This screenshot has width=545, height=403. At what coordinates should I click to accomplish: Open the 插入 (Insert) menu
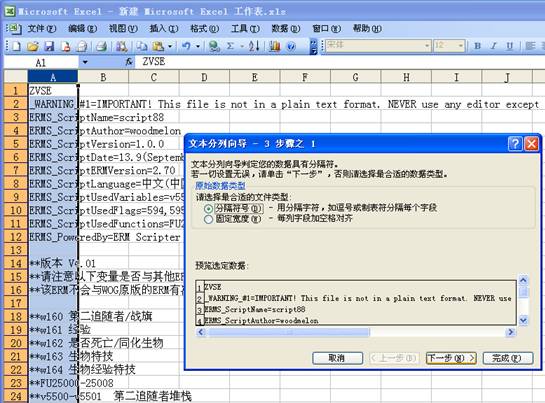164,29
